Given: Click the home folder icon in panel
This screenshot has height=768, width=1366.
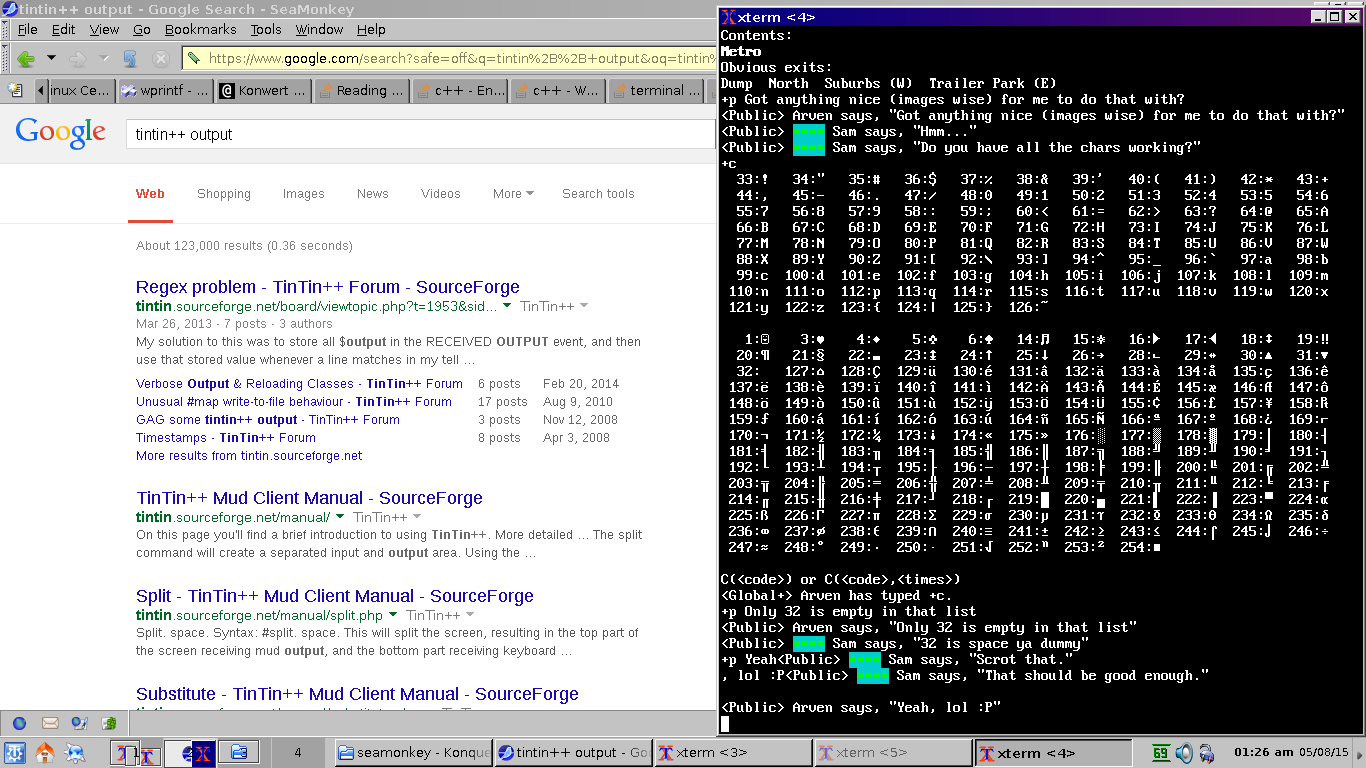Looking at the screenshot, I should 45,752.
